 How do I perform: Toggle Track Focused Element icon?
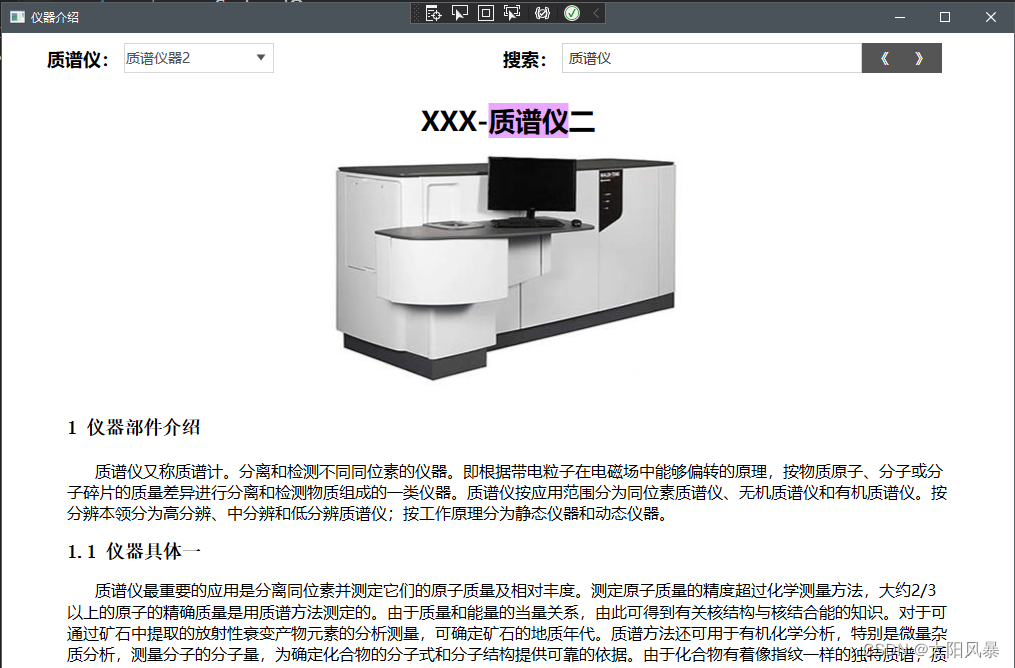[512, 13]
